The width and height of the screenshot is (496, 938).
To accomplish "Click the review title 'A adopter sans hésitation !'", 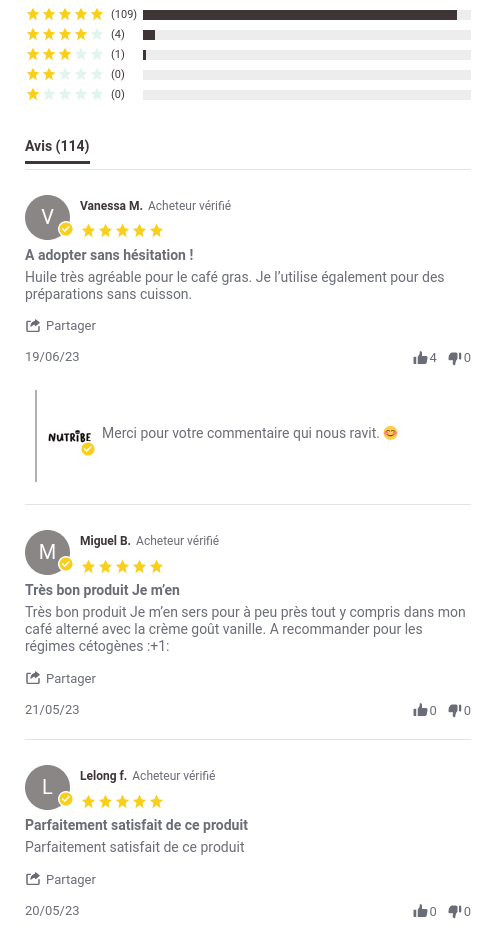I will (x=109, y=255).
